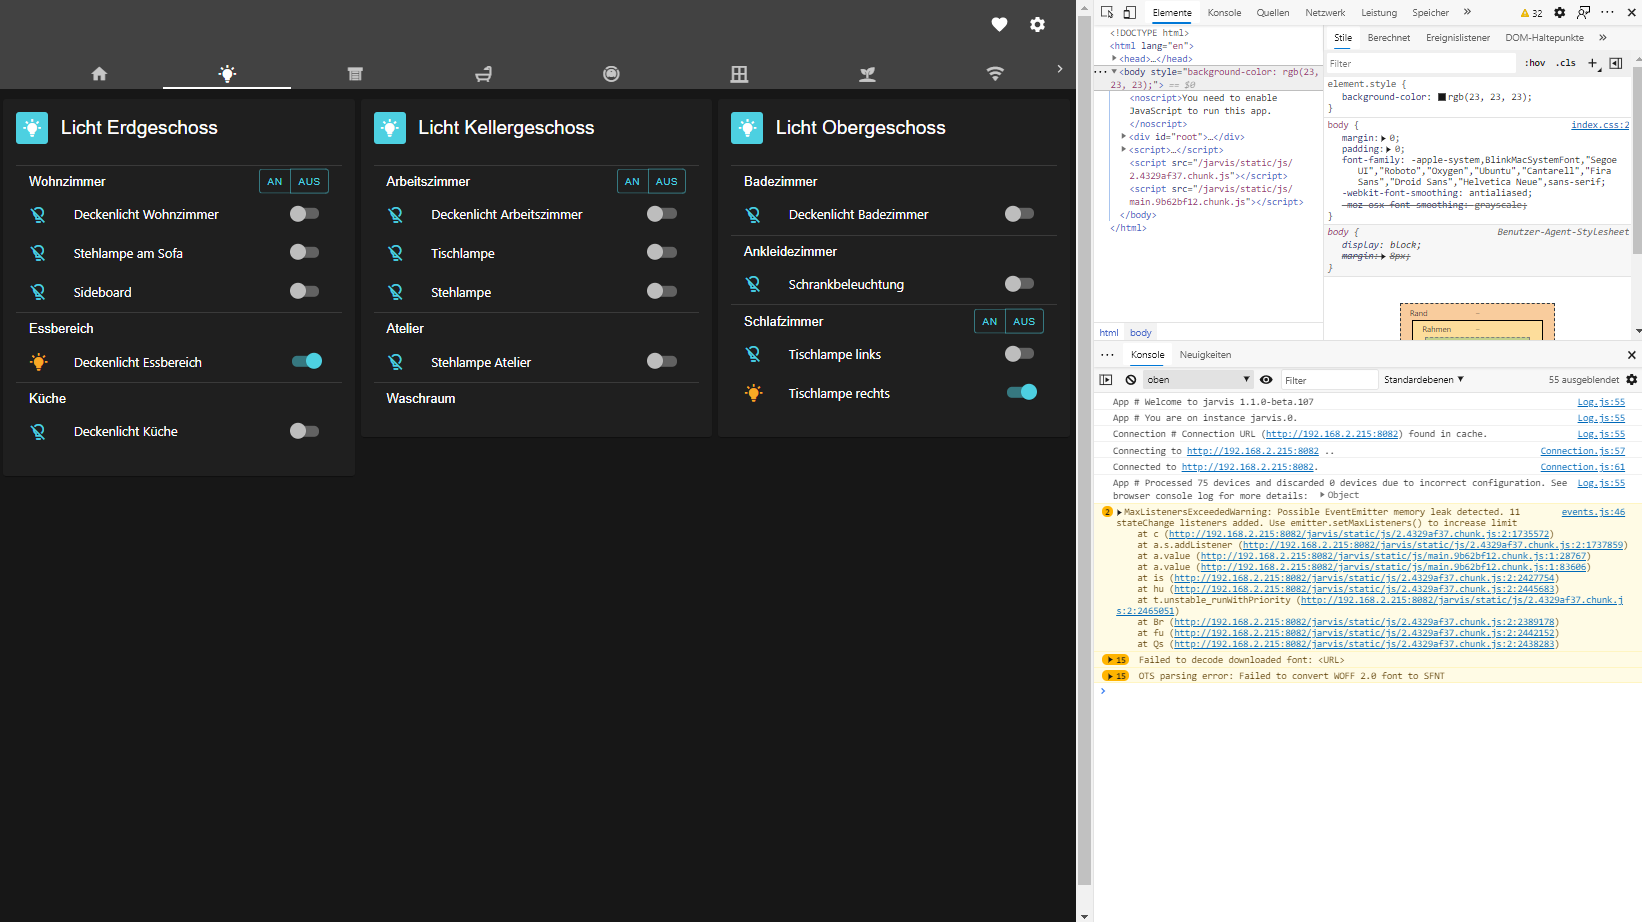This screenshot has width=1642, height=922.
Task: Toggle Stehlampe am Sofa switch
Action: tap(304, 252)
